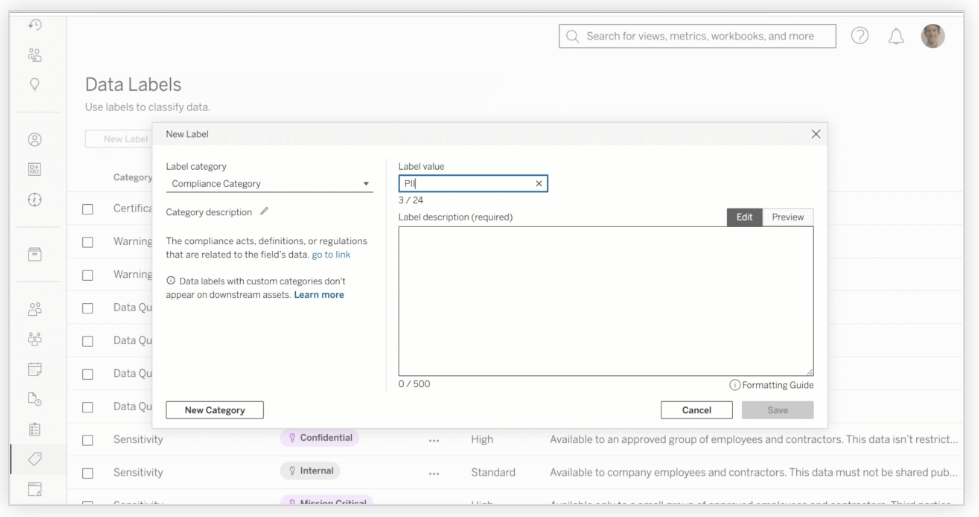Click inside the Label description text area

(605, 300)
